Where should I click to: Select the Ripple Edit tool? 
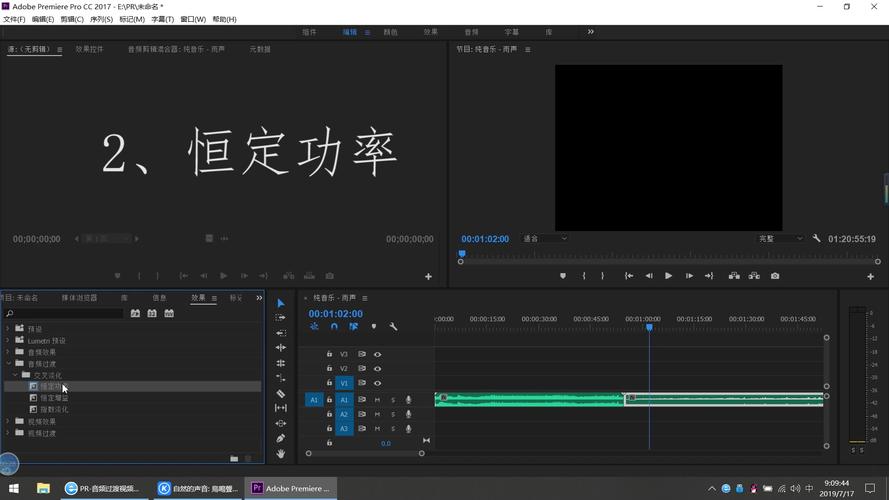(x=281, y=348)
